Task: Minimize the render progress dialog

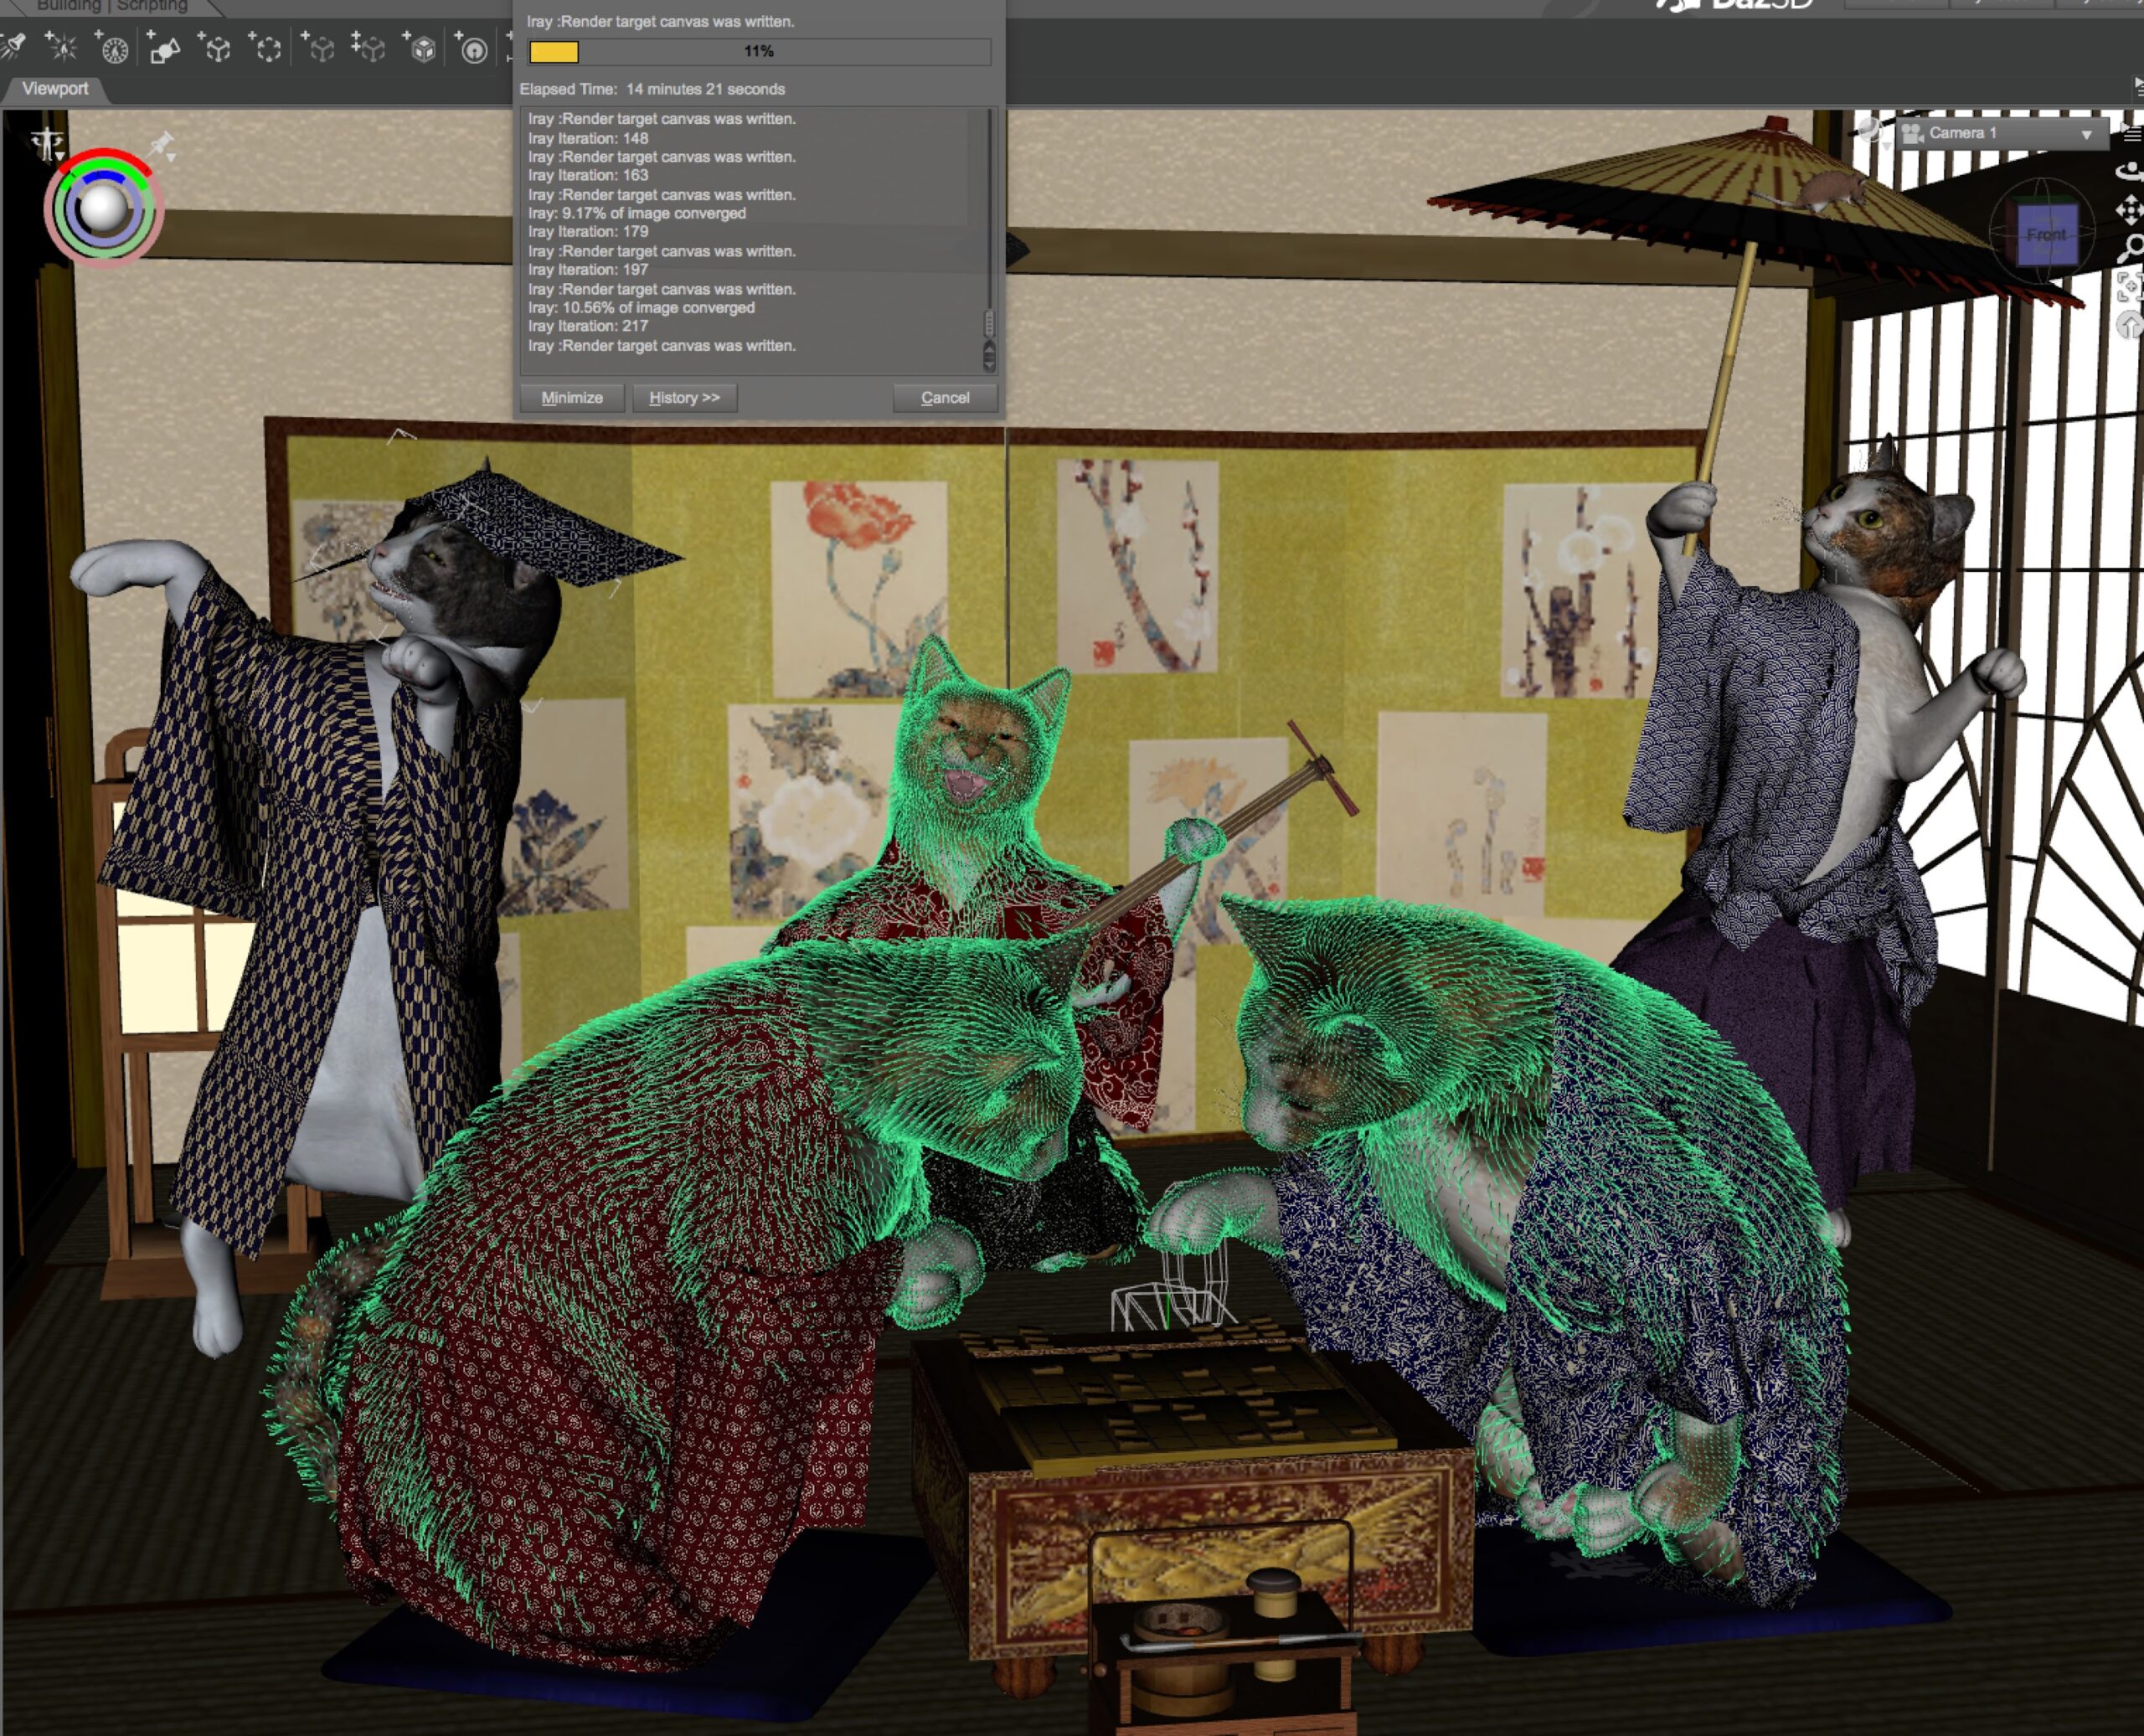Action: [x=571, y=398]
